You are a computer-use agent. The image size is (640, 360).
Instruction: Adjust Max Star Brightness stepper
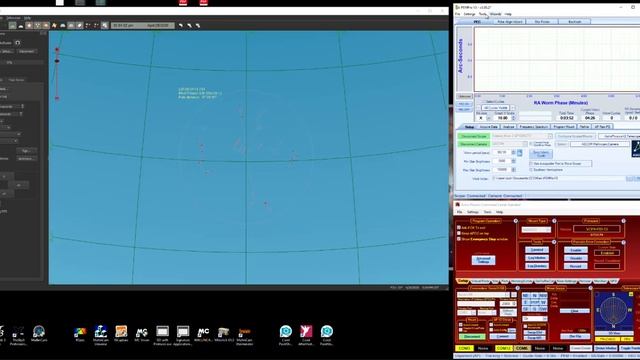[513, 169]
